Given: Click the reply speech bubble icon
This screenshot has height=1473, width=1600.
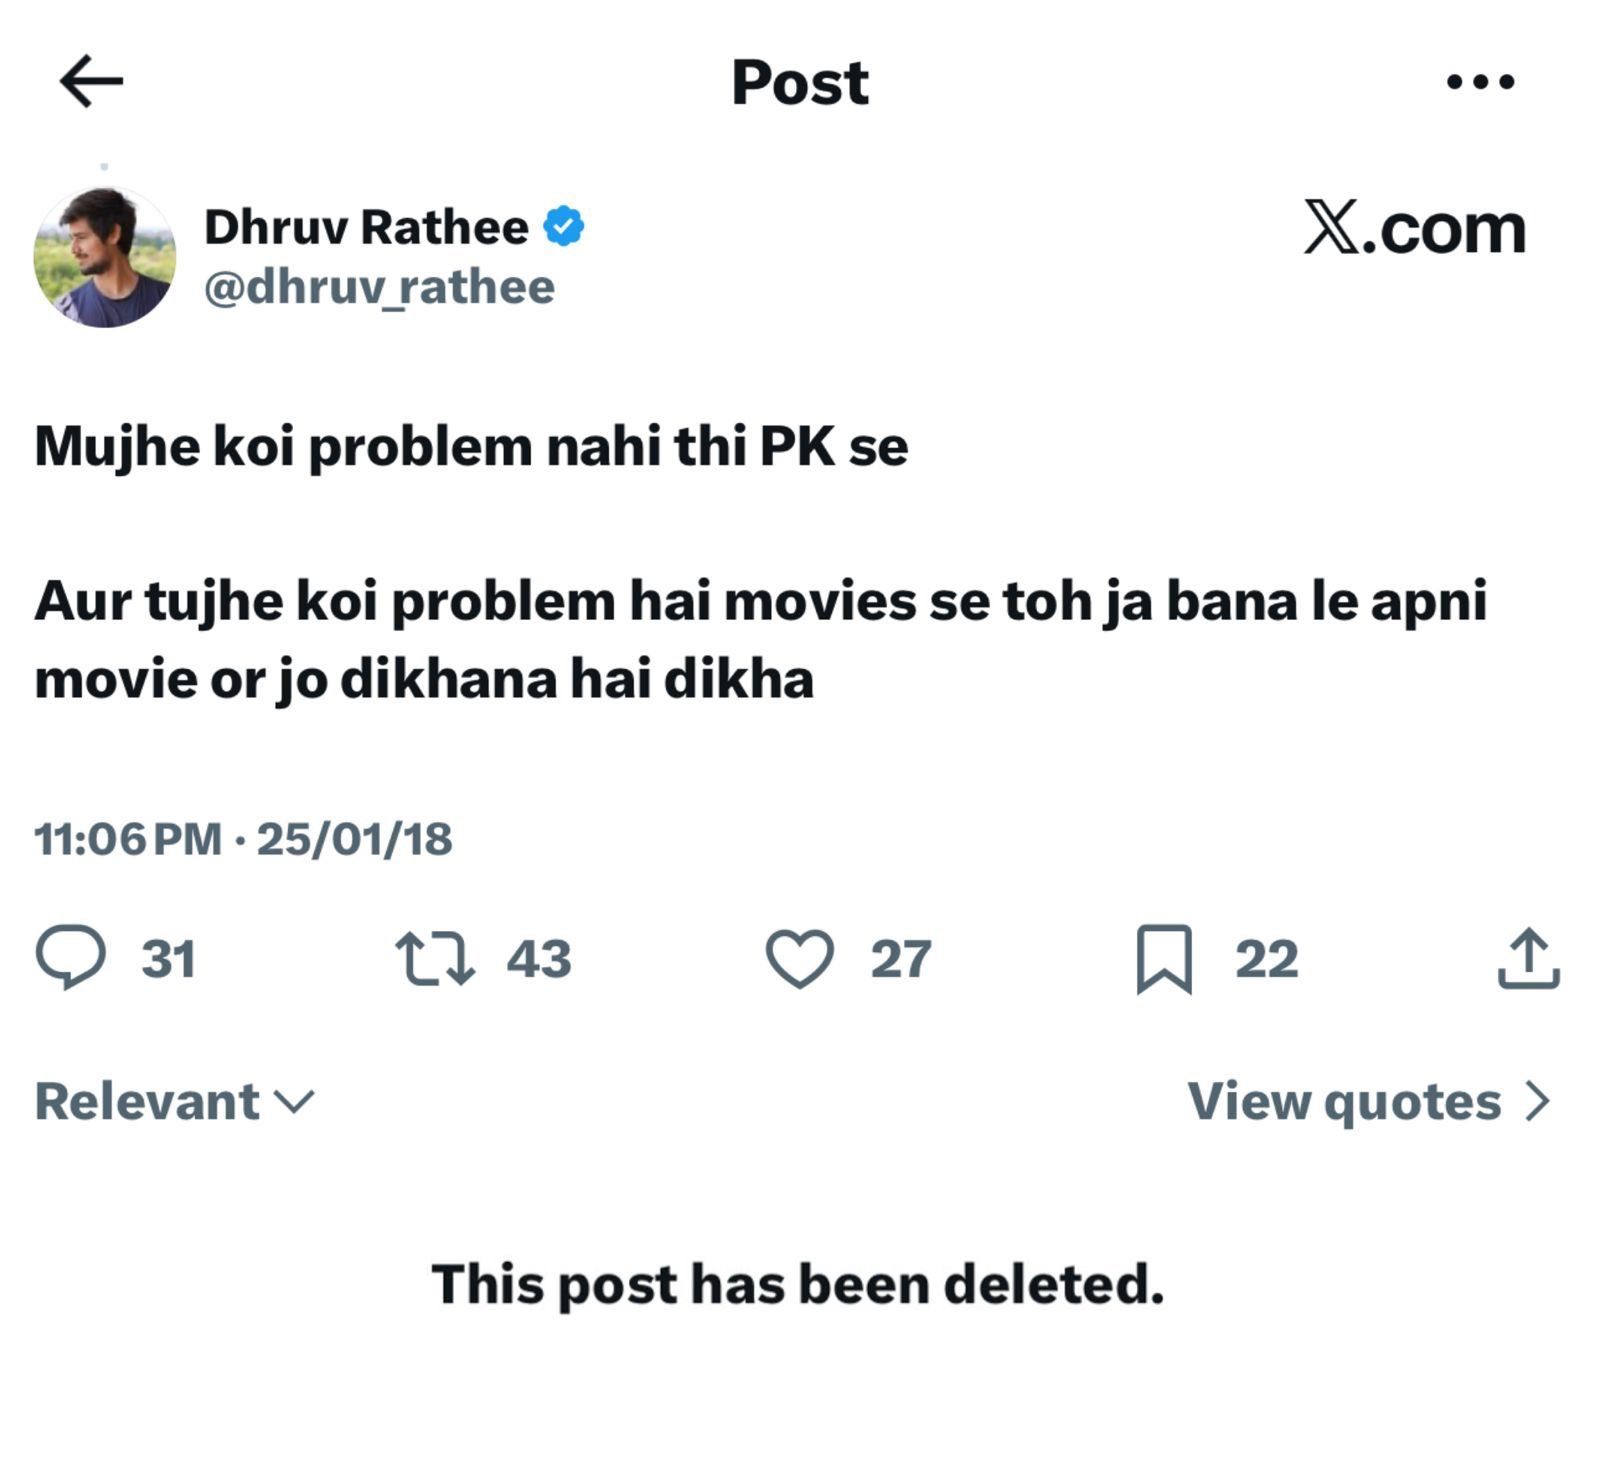Looking at the screenshot, I should click(x=70, y=957).
